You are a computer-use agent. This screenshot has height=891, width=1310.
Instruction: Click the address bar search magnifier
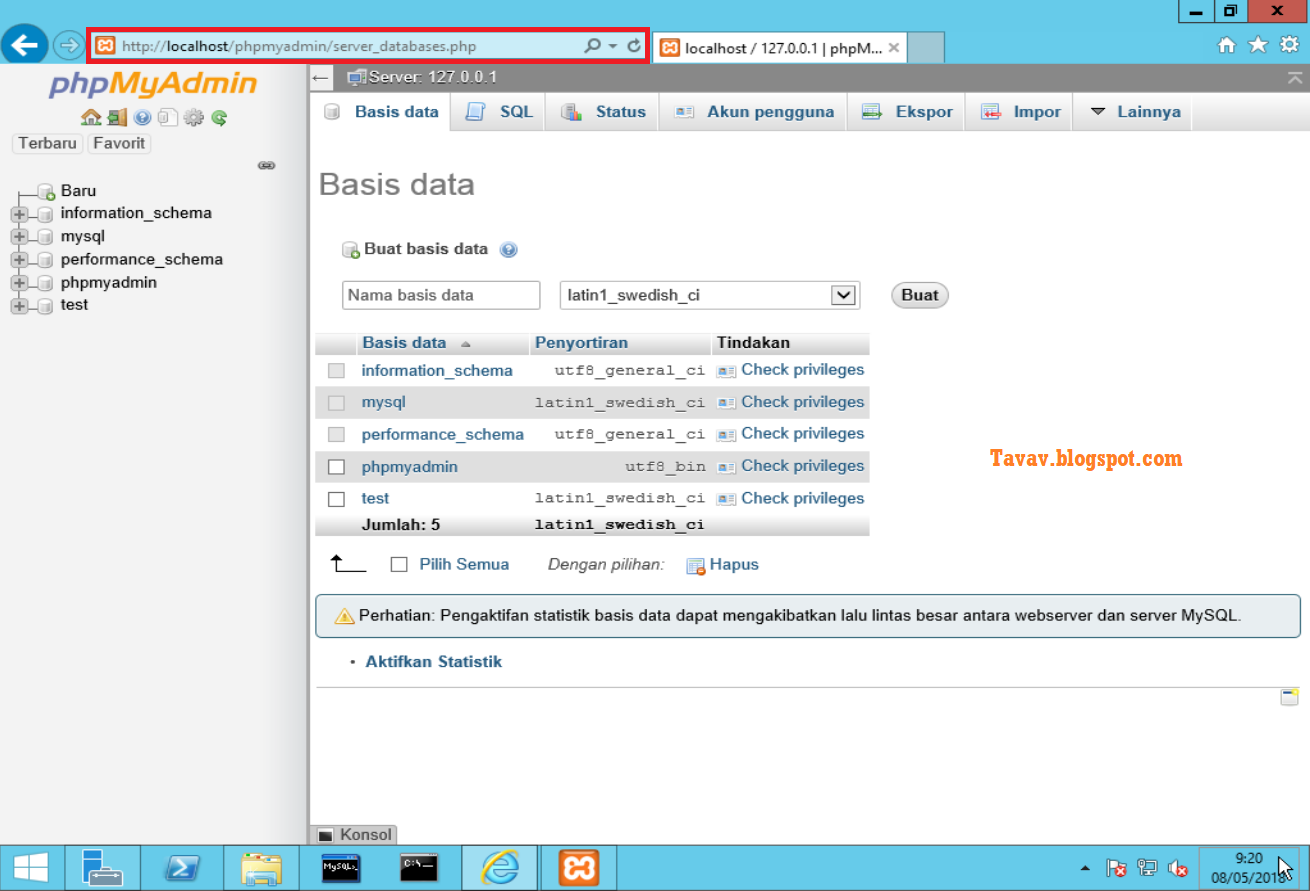click(x=592, y=46)
